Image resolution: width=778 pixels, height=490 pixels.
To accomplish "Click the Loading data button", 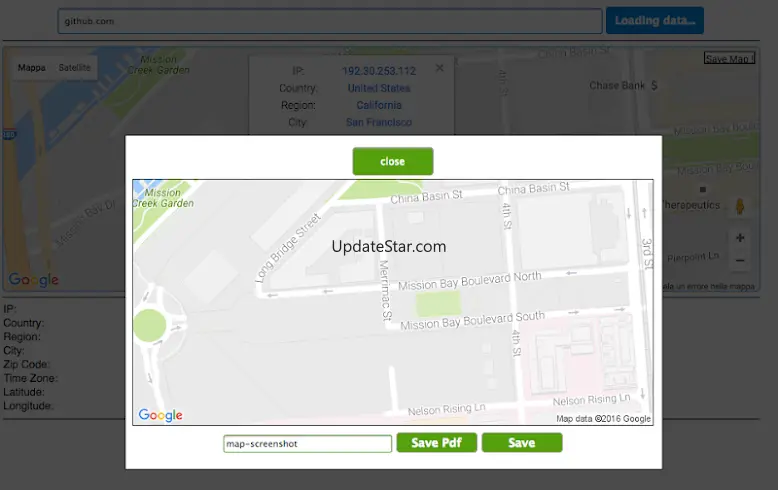I will (654, 20).
